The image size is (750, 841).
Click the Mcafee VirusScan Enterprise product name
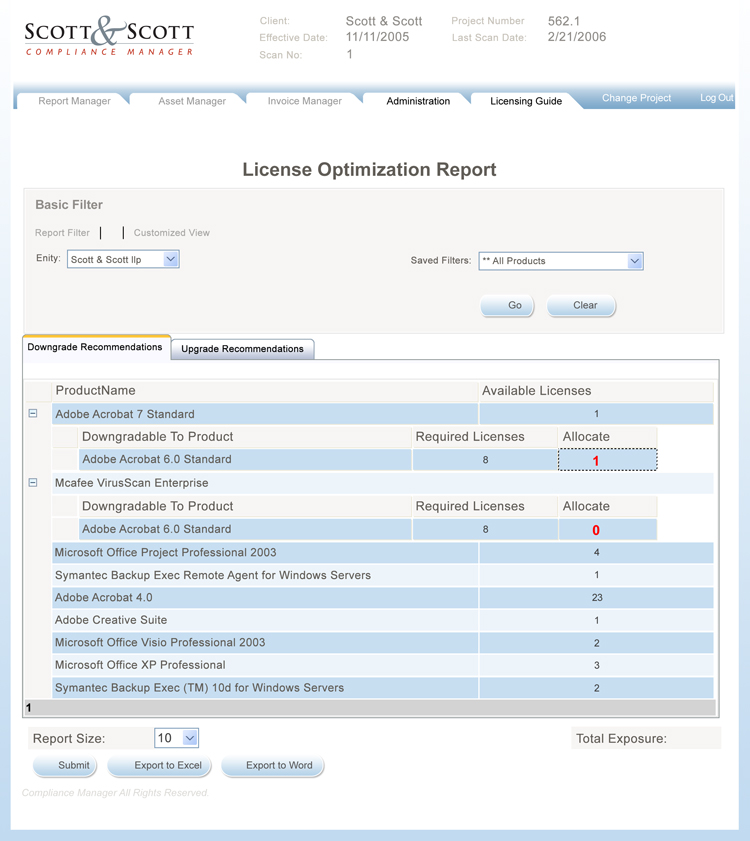click(131, 483)
